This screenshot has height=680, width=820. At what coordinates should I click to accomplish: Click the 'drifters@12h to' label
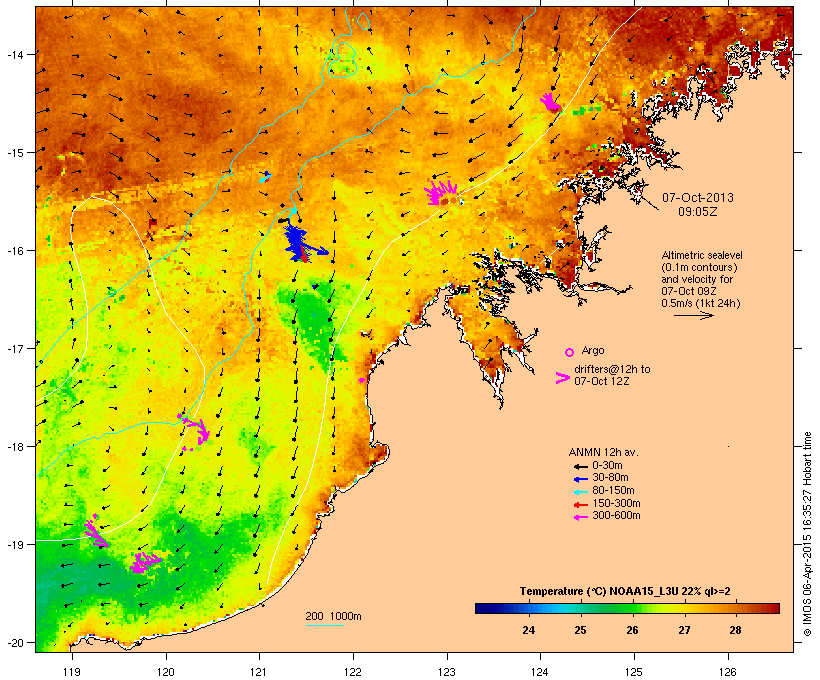[612, 369]
